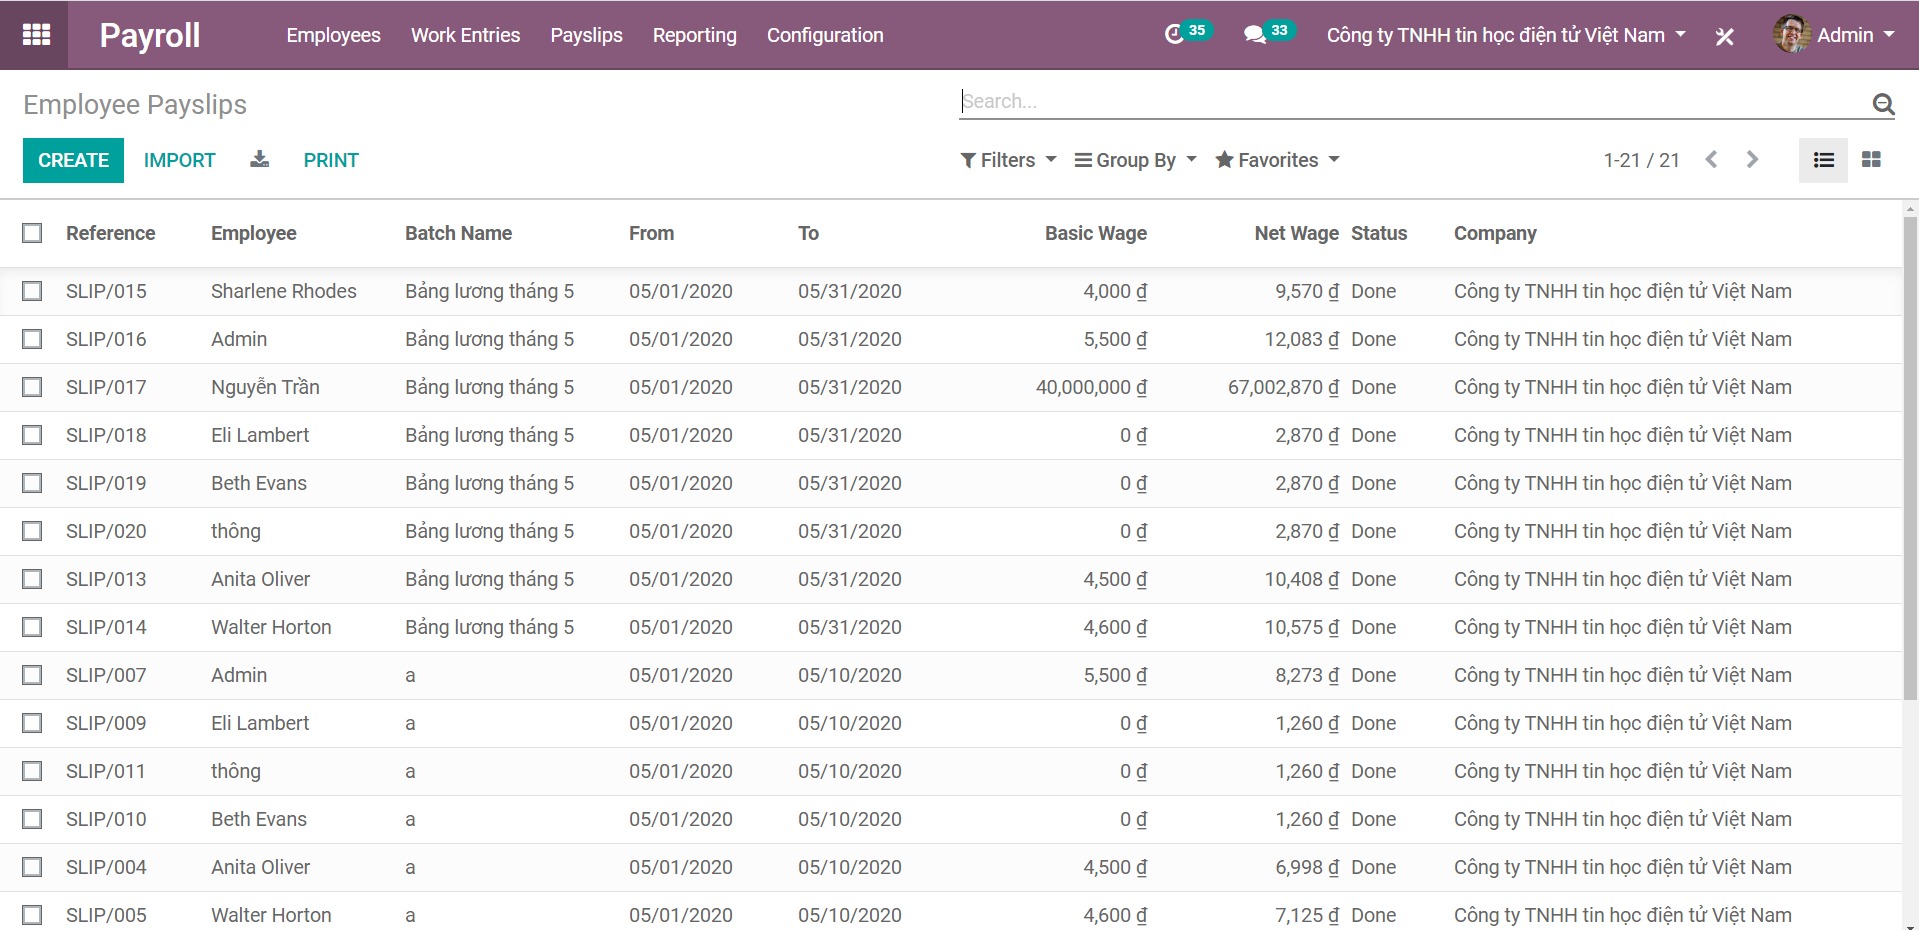Switch to list view

pos(1823,160)
